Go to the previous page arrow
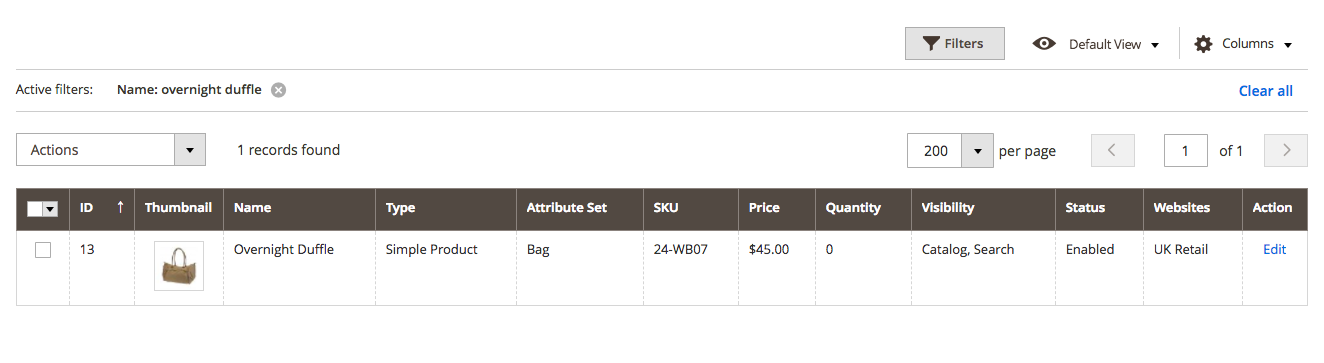The width and height of the screenshot is (1324, 363). [1113, 150]
